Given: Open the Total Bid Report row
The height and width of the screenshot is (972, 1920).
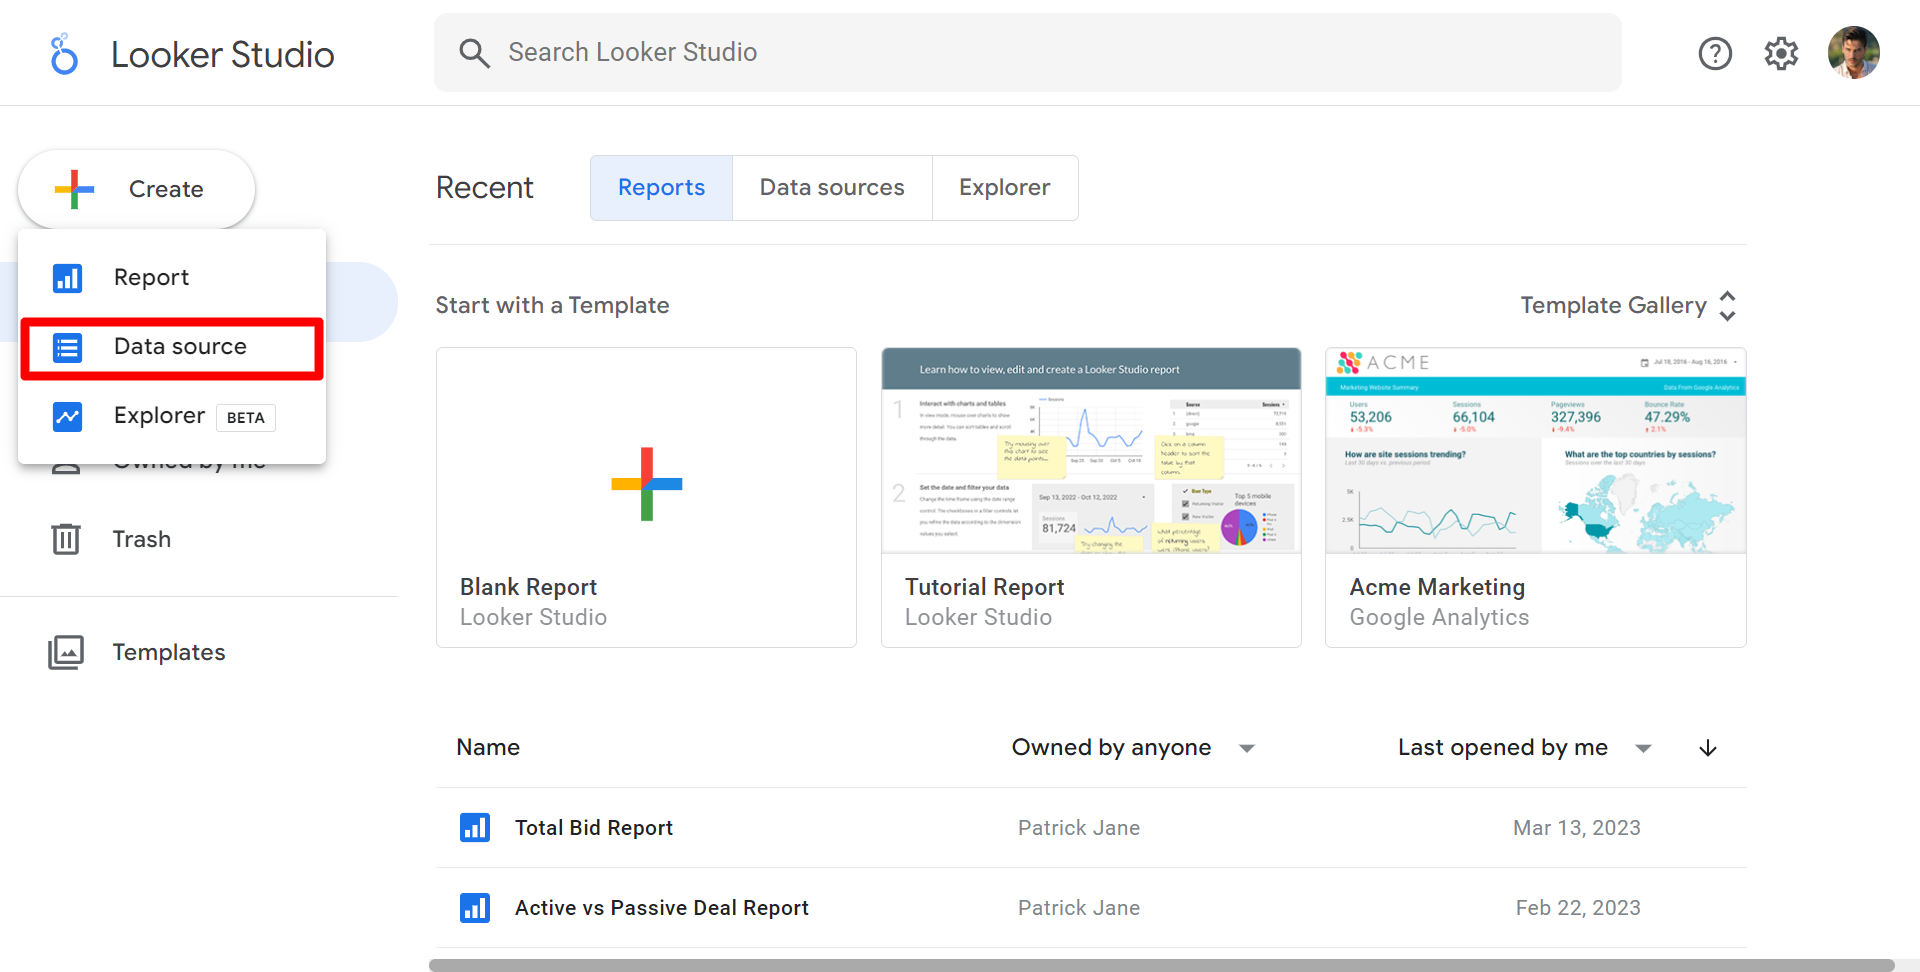Looking at the screenshot, I should 1091,828.
